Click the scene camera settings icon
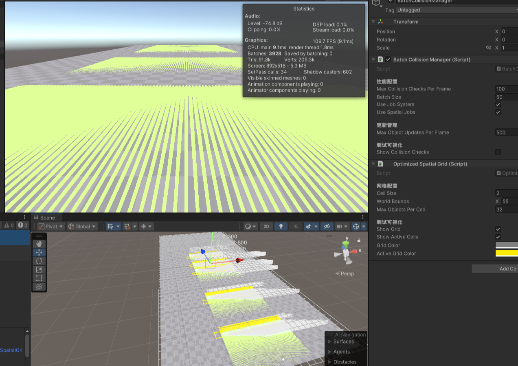This screenshot has height=366, width=518. (339, 226)
